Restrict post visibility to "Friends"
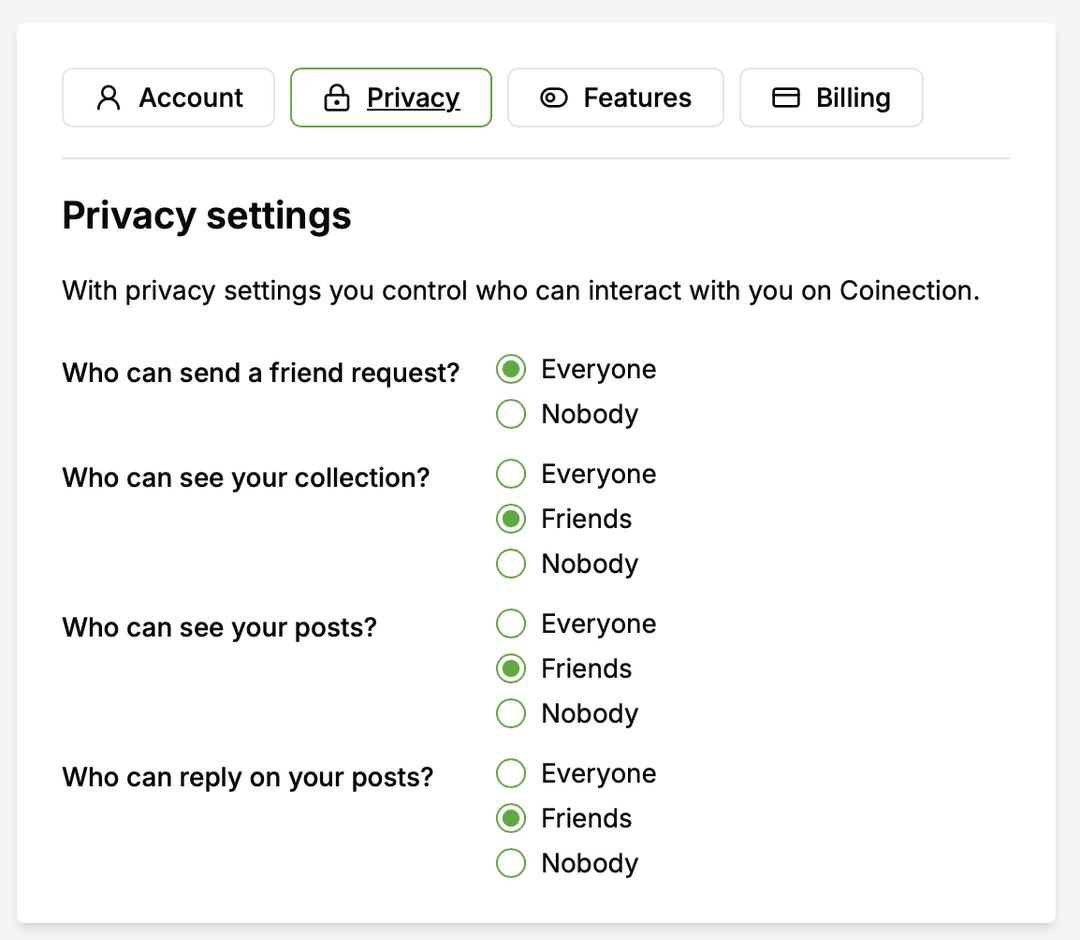Screen dimensions: 1080x940 point(511,668)
